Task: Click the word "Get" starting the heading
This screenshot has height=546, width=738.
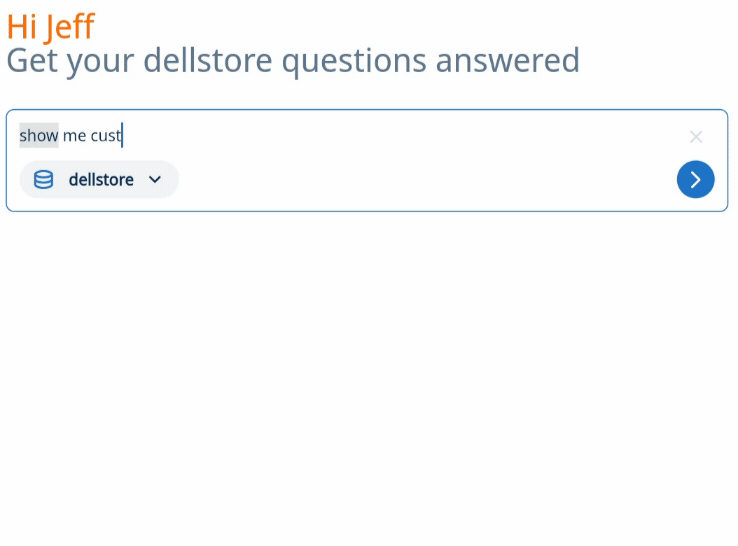Action: 31,61
